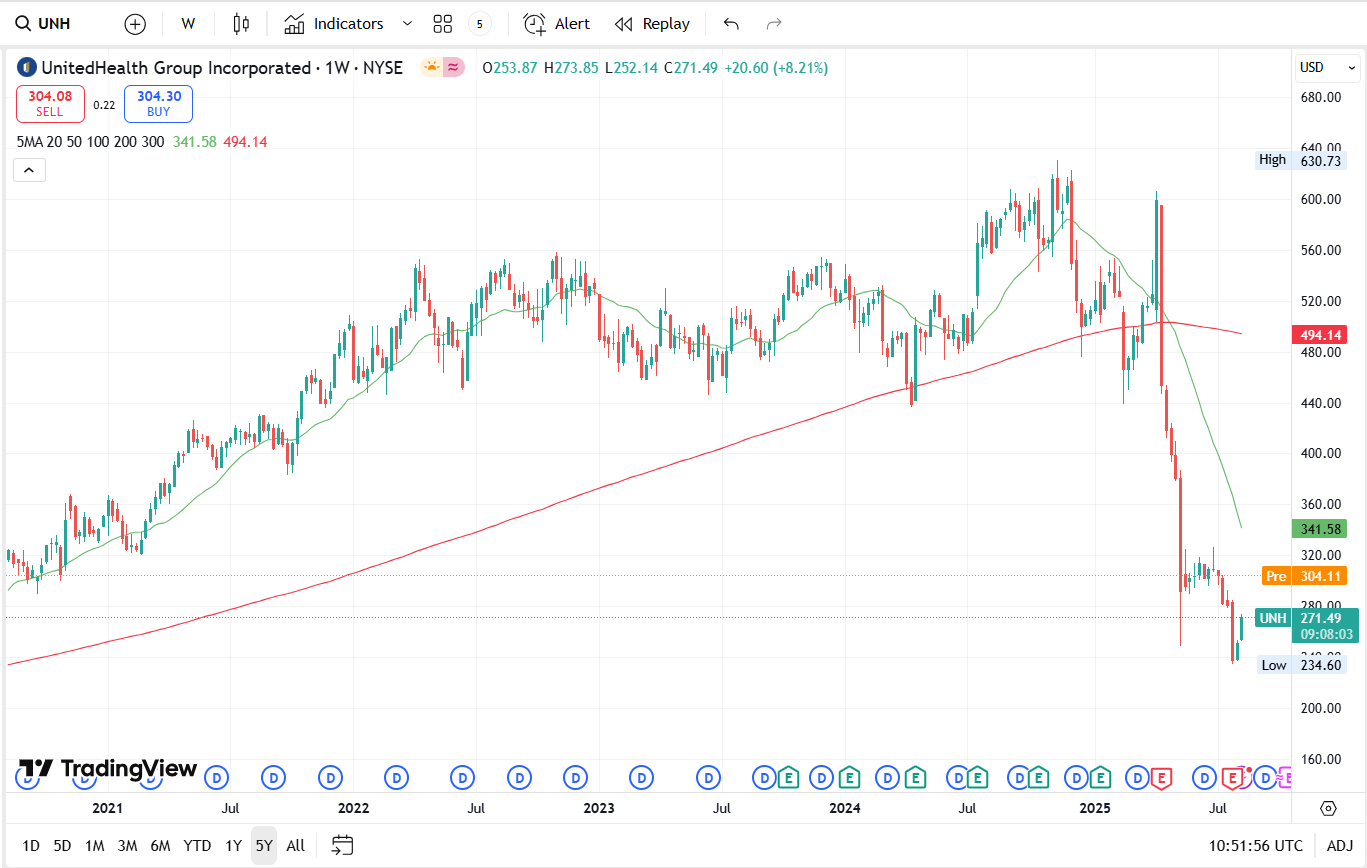This screenshot has width=1367, height=868.
Task: Click the 200.00 price scale value
Action: click(x=1320, y=708)
